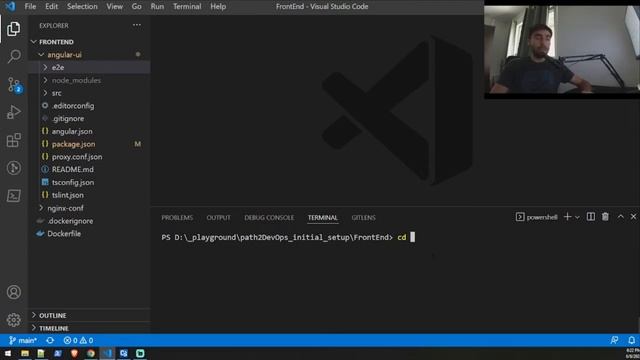Expand the Timeline section
640x360 pixels.
89,328
